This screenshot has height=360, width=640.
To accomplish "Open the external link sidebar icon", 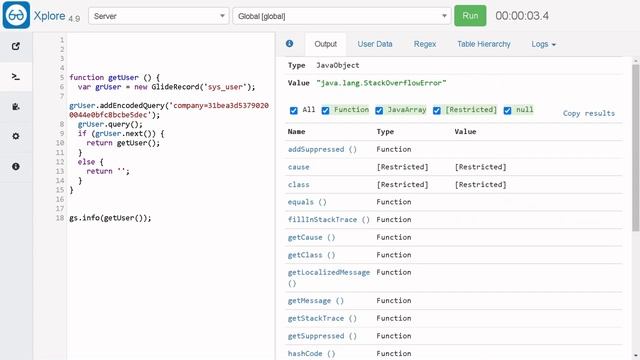I will click(16, 46).
